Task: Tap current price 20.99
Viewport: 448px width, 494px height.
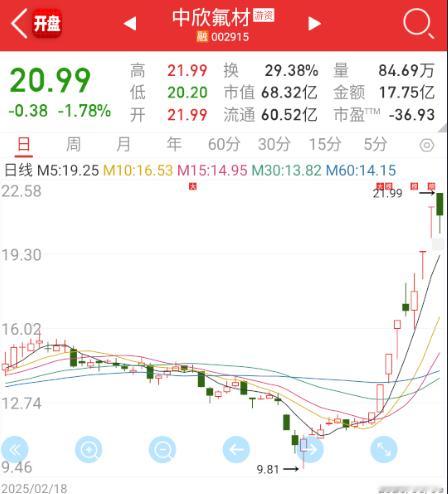Action: [x=50, y=80]
